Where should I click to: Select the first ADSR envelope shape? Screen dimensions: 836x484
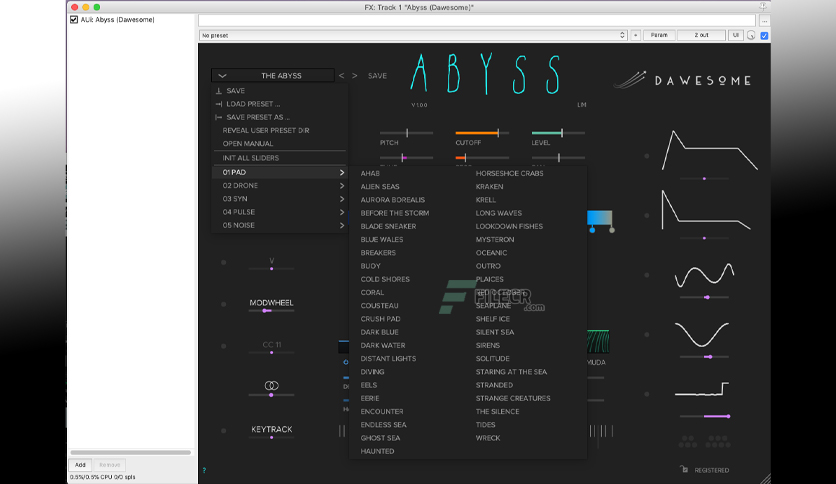pos(710,150)
